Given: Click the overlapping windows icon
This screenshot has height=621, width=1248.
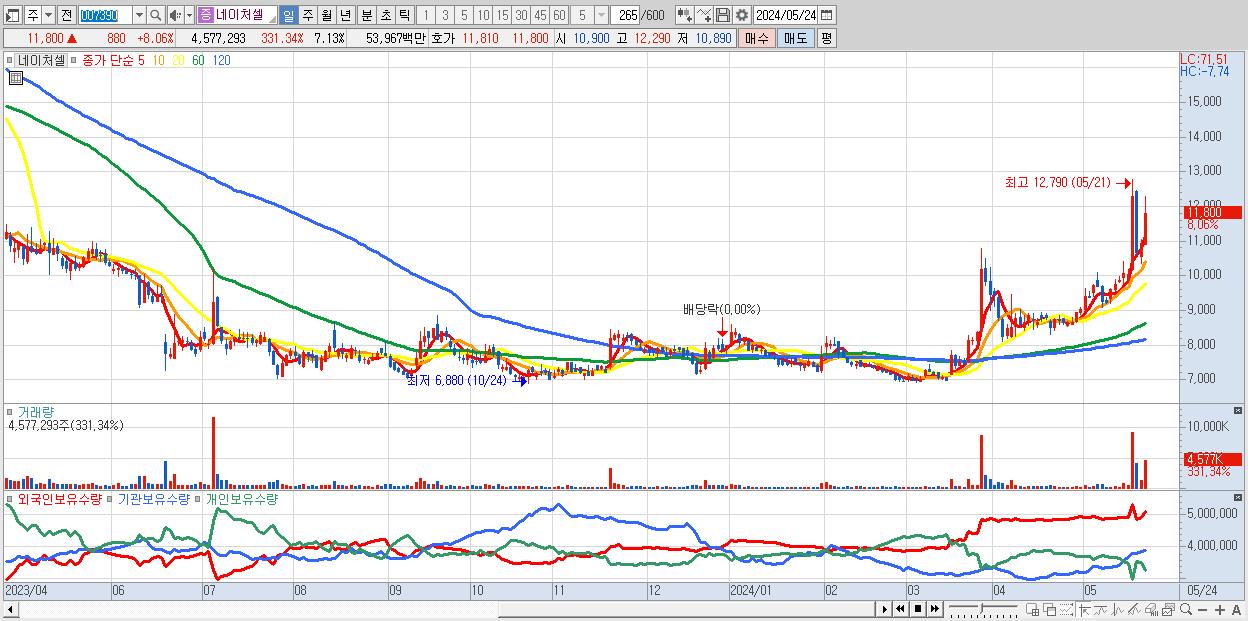Looking at the screenshot, I should pos(1050,609).
